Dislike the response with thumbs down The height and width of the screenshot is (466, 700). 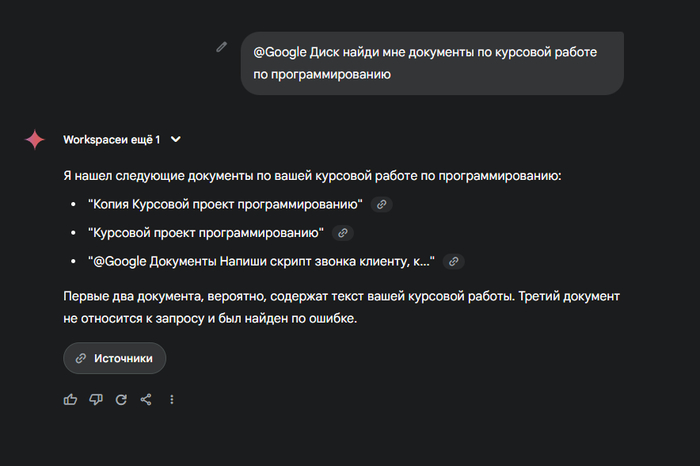(96, 399)
